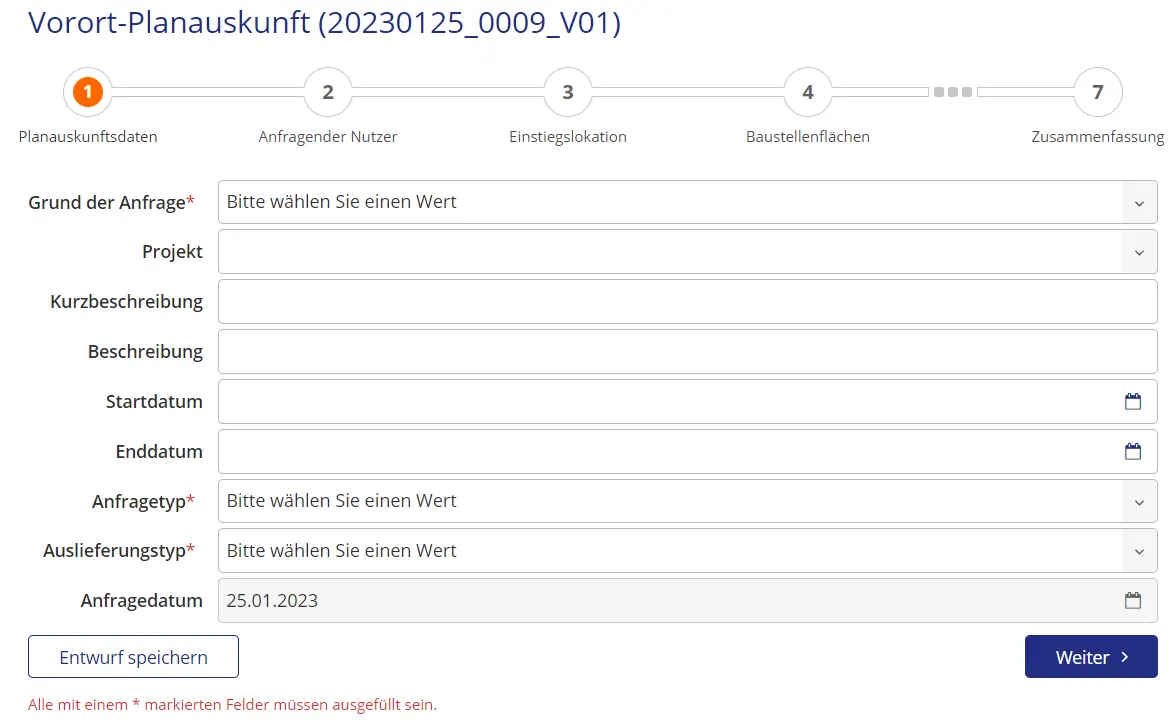
Task: Open the Auslieferungstyp dropdown
Action: coord(1138,550)
